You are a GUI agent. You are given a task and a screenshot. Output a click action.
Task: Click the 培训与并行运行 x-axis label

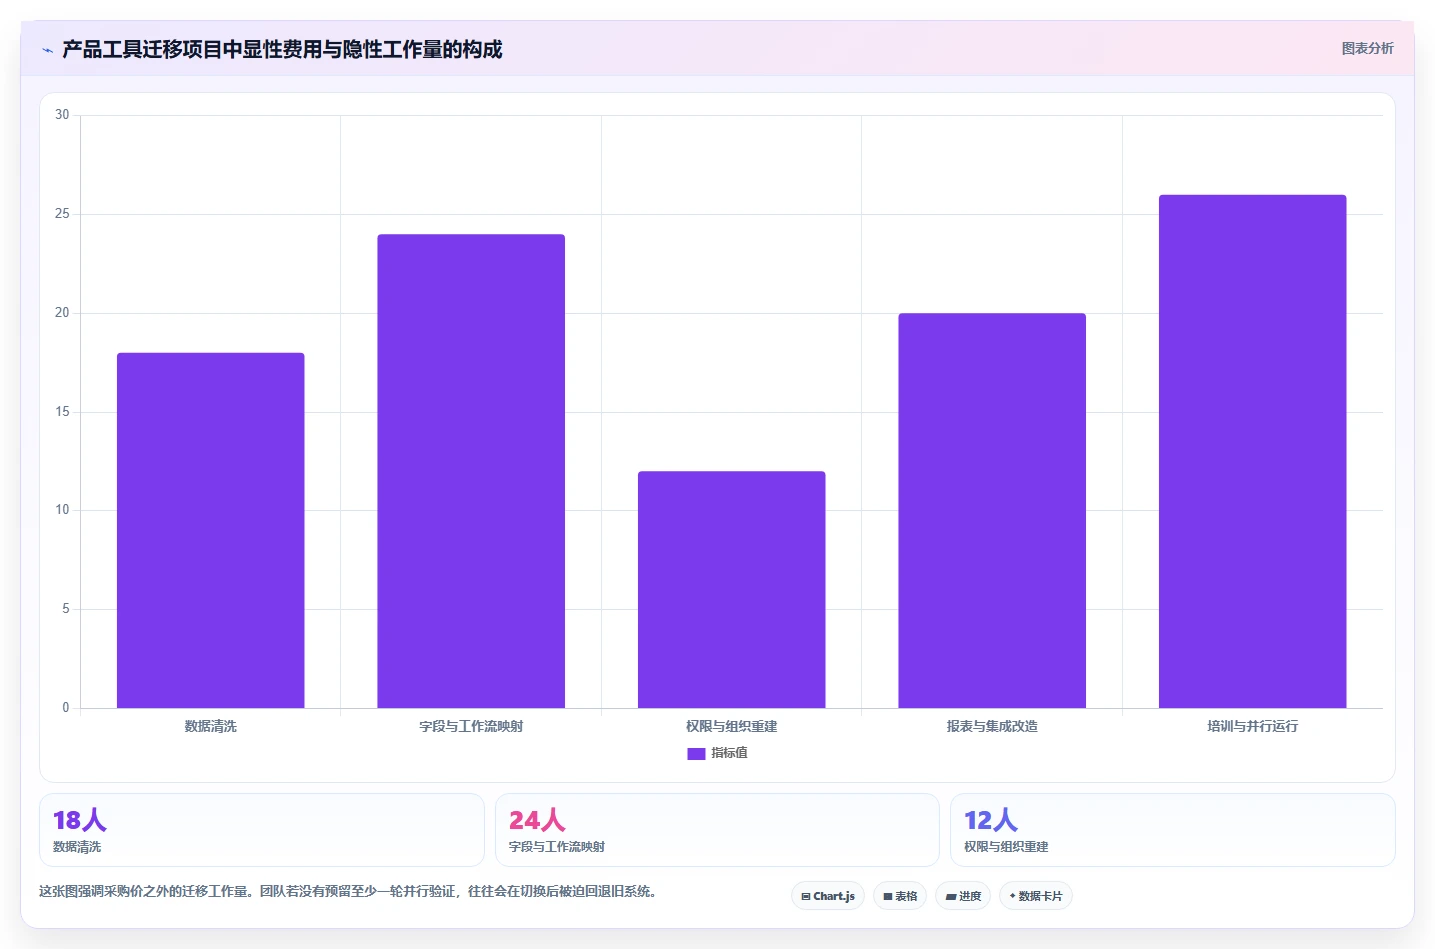click(1253, 726)
